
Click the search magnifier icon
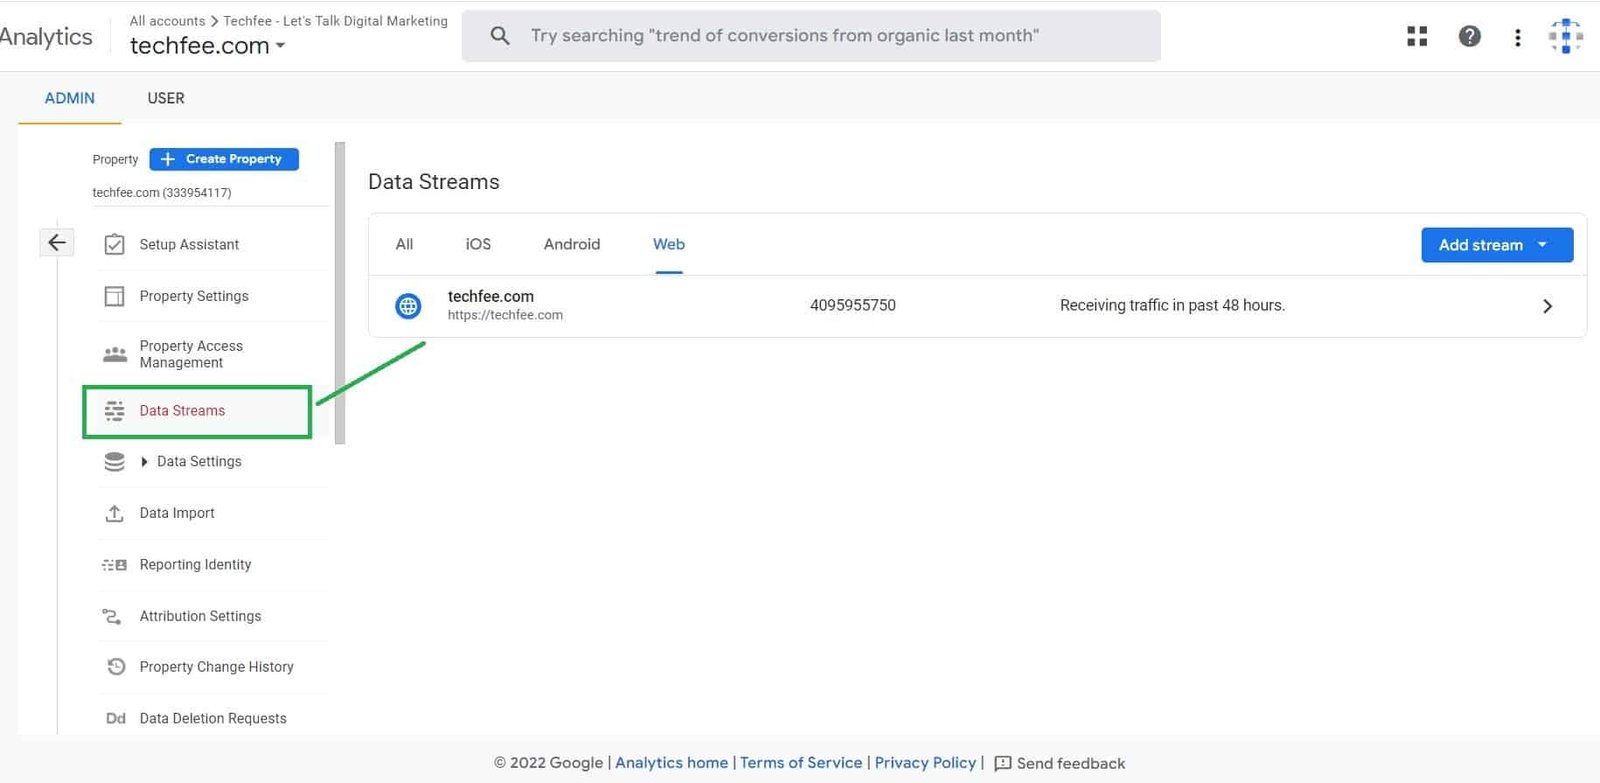click(500, 36)
